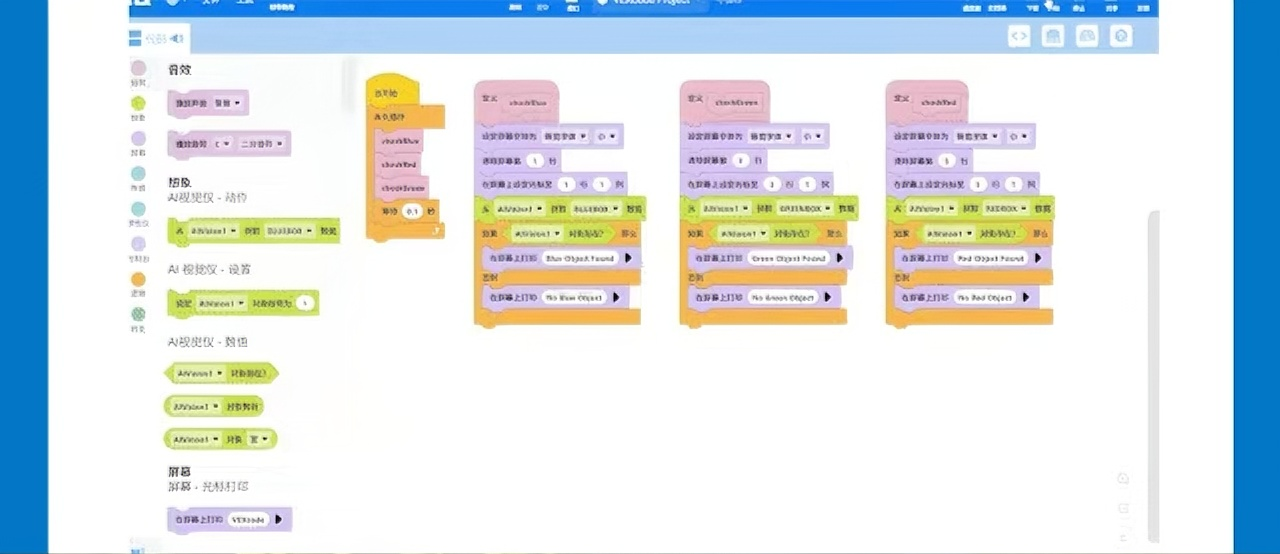Click the zoom in icon on workspace
1280x554 pixels.
(x=1123, y=479)
